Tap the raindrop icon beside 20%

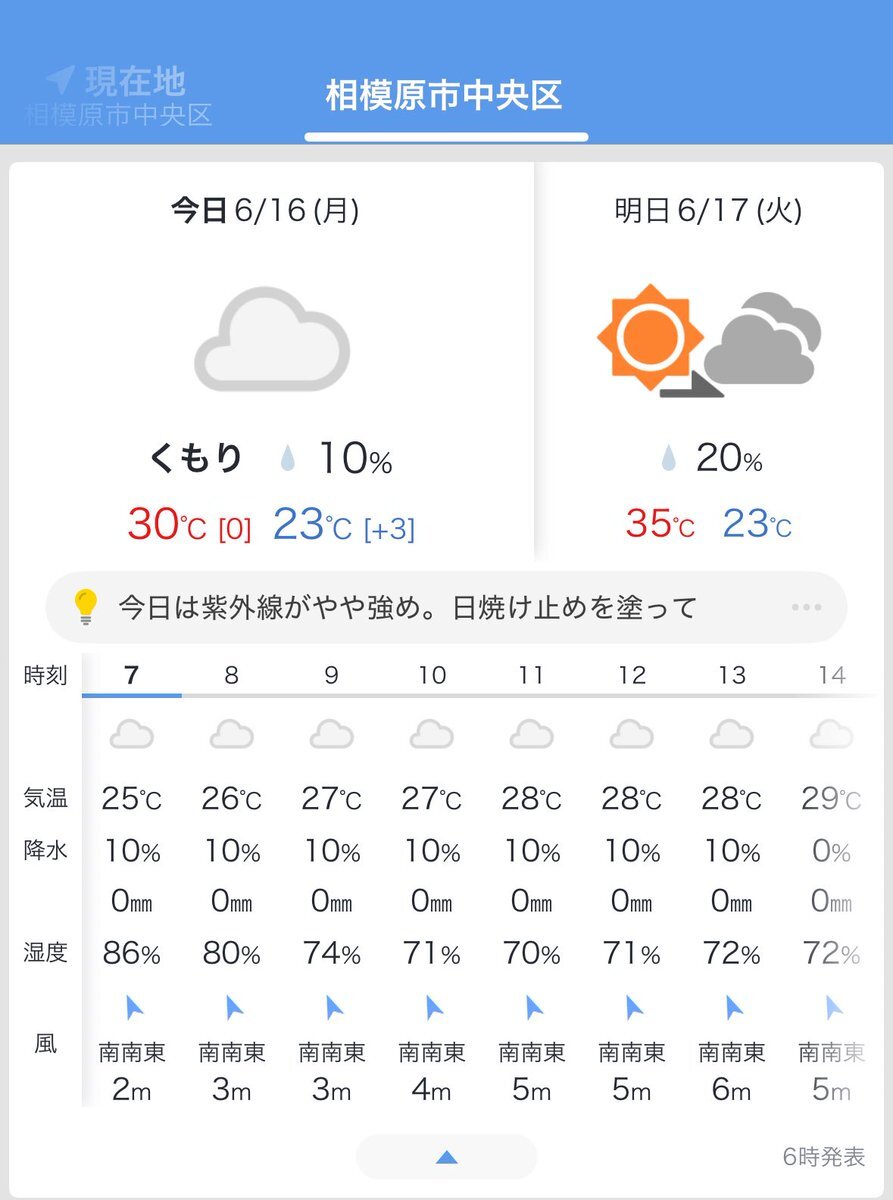click(668, 460)
